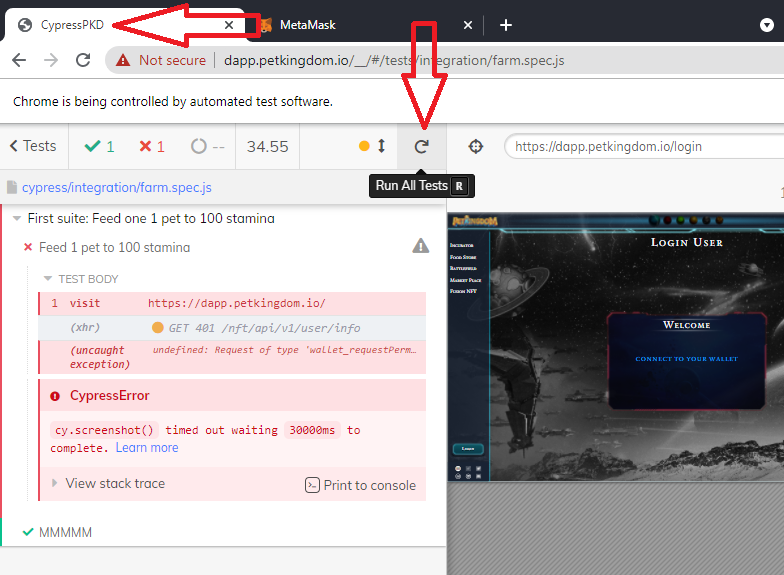The width and height of the screenshot is (784, 575).
Task: Click the browser forward arrow
Action: point(50,60)
